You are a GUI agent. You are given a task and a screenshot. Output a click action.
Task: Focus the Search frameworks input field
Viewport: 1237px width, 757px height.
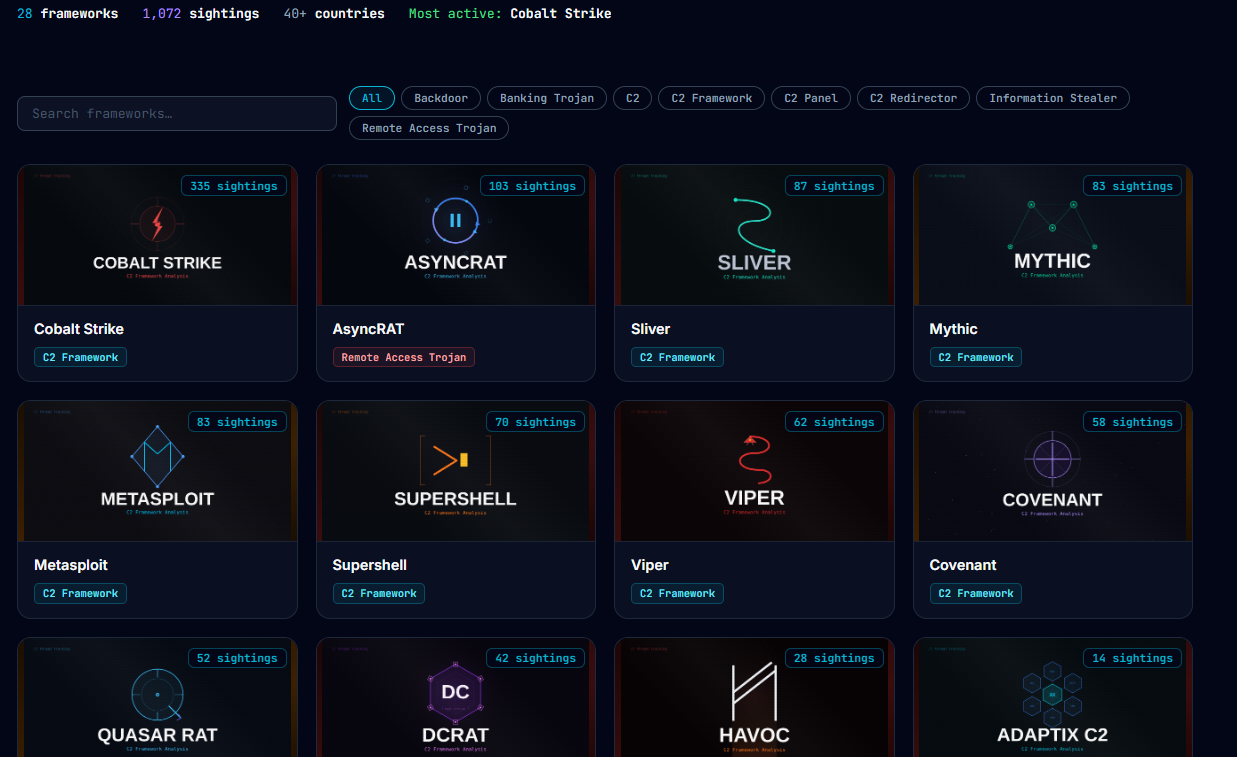point(177,113)
